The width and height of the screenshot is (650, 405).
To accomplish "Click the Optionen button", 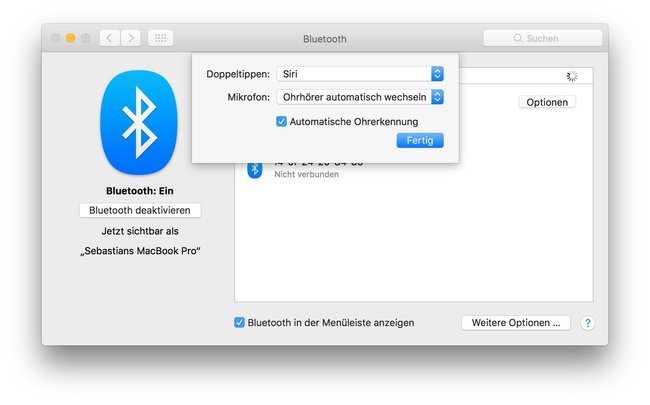I will tap(547, 102).
